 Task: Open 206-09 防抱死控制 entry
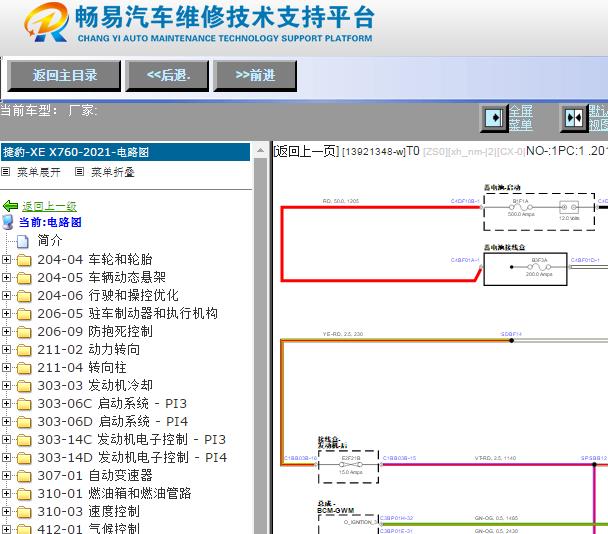coord(95,331)
